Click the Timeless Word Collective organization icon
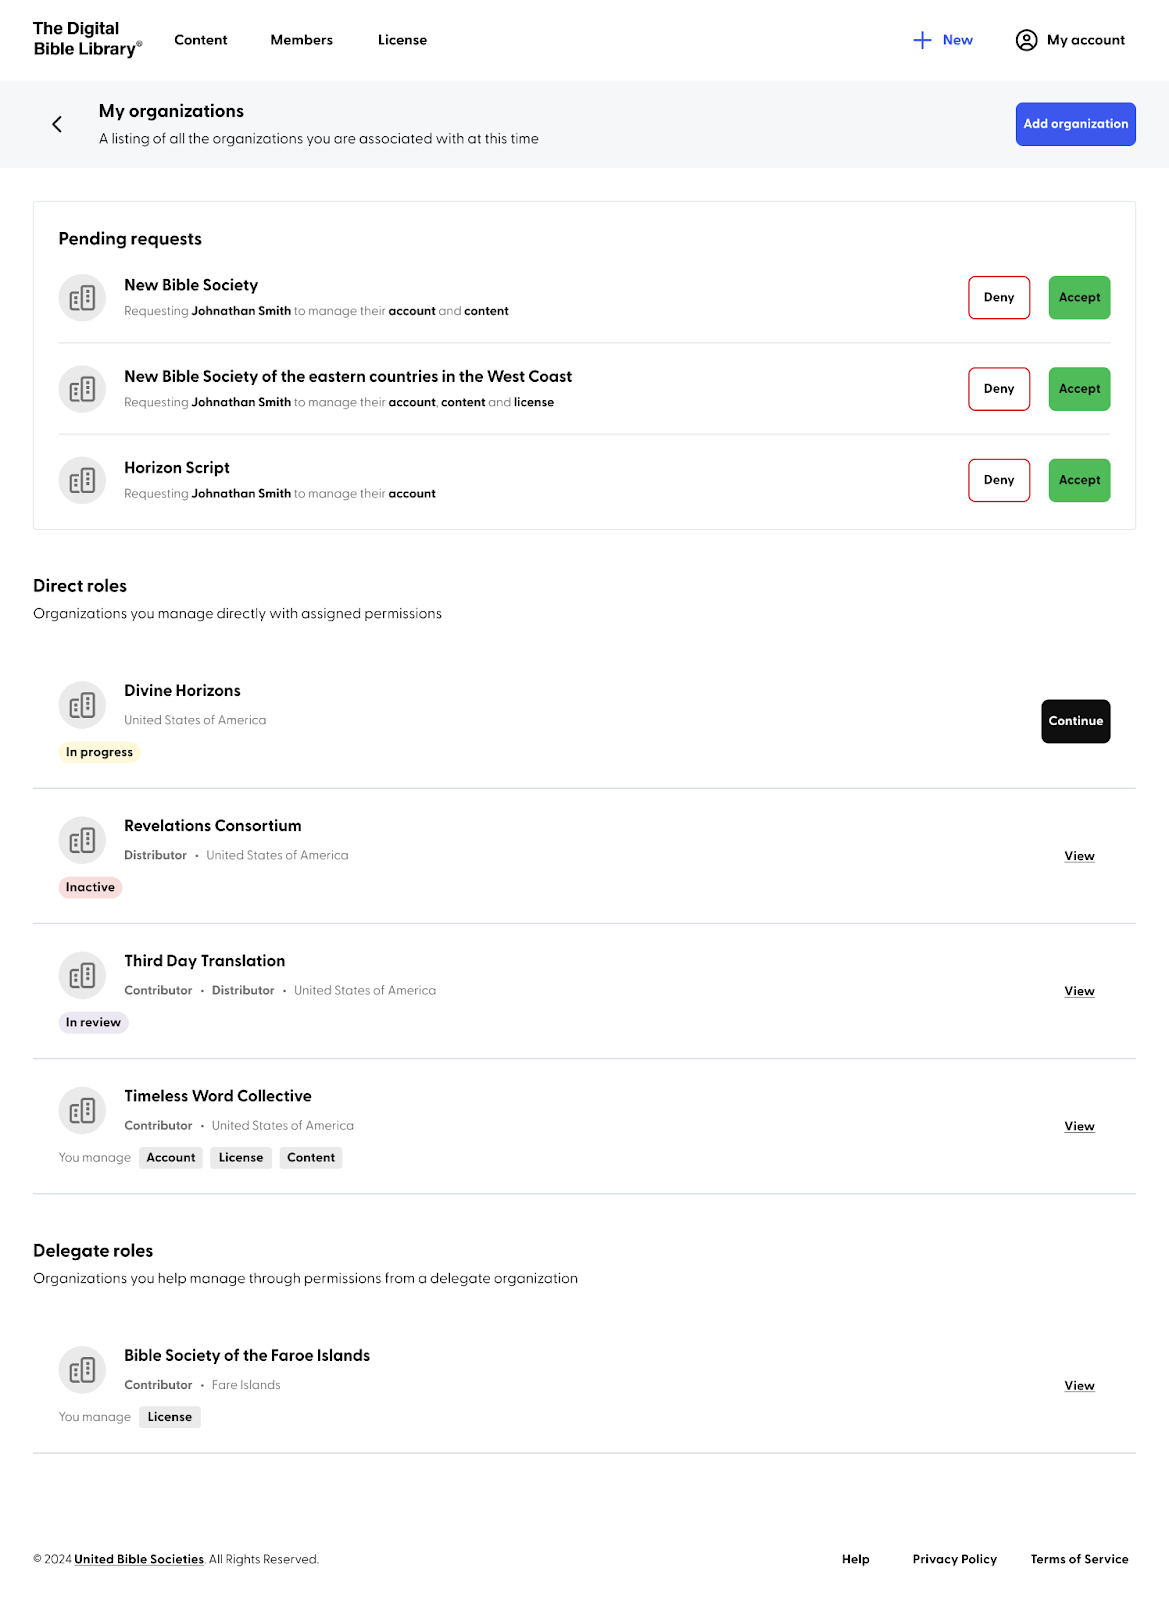Image resolution: width=1169 pixels, height=1600 pixels. [82, 1110]
